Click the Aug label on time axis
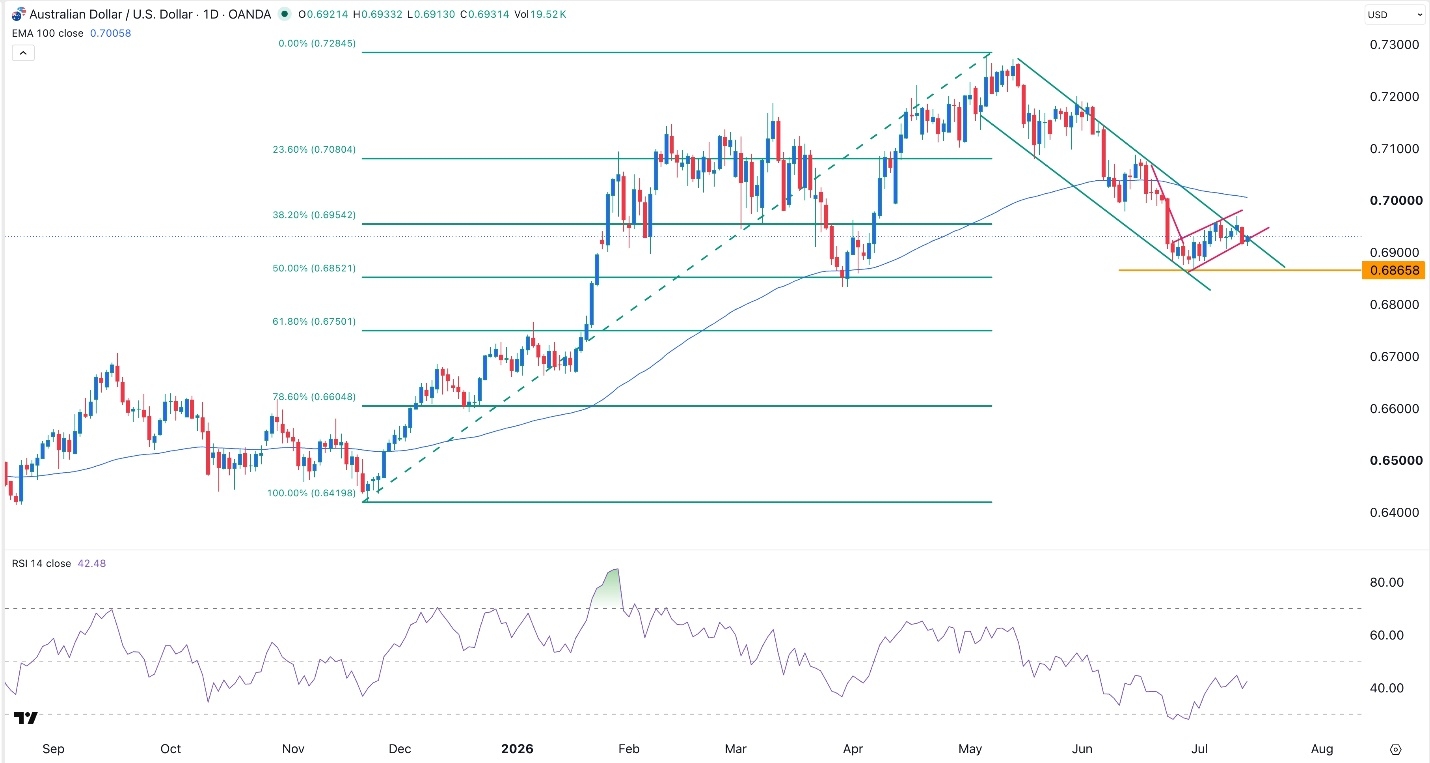 click(x=1321, y=749)
